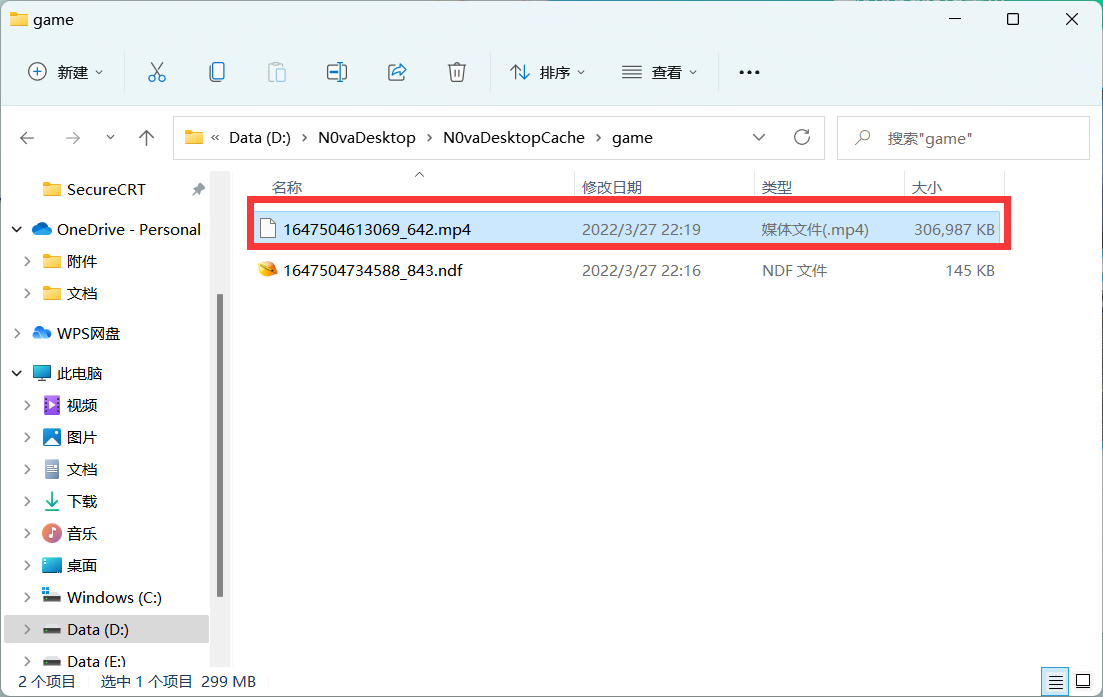This screenshot has width=1103, height=697.
Task: Sort by the 修改日期 column header
Action: point(612,187)
